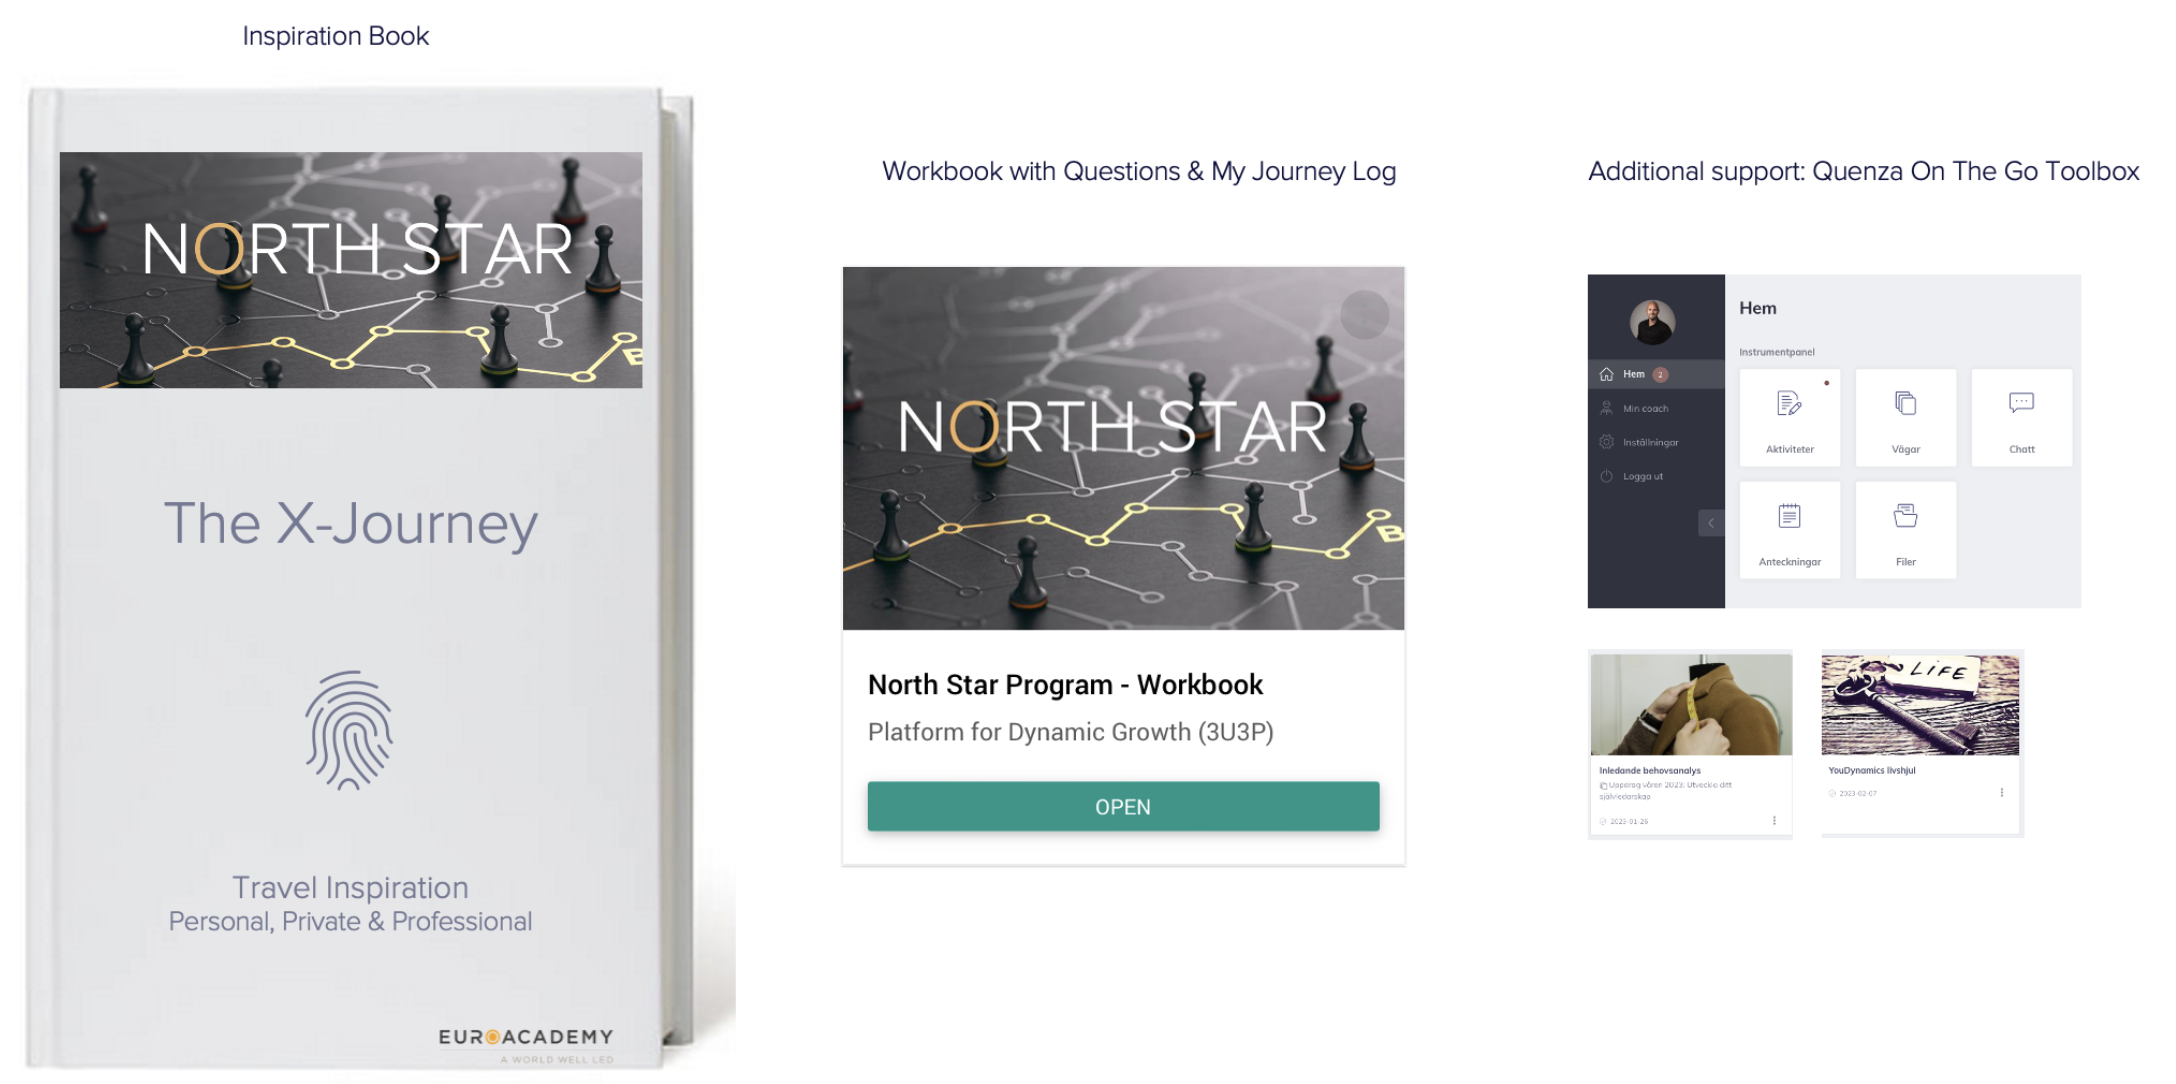Open the Filer folder tile

(x=1905, y=530)
